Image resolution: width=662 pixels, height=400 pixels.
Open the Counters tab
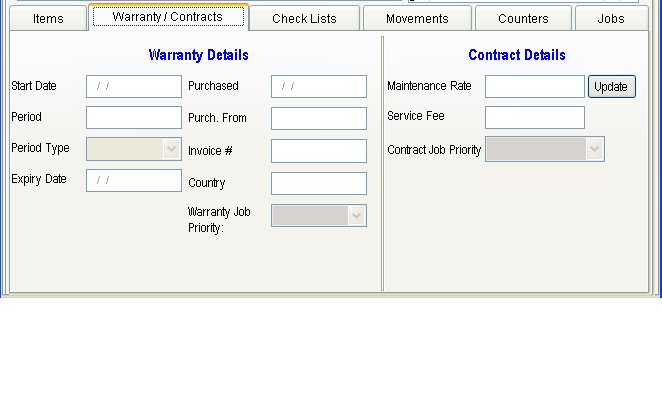point(523,19)
